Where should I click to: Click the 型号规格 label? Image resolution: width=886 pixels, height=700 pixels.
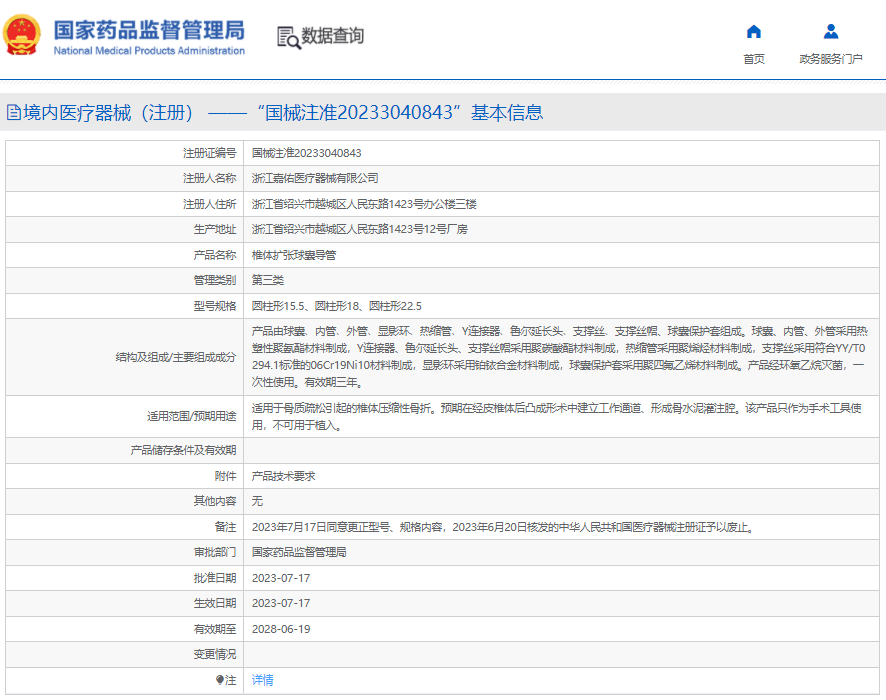215,306
